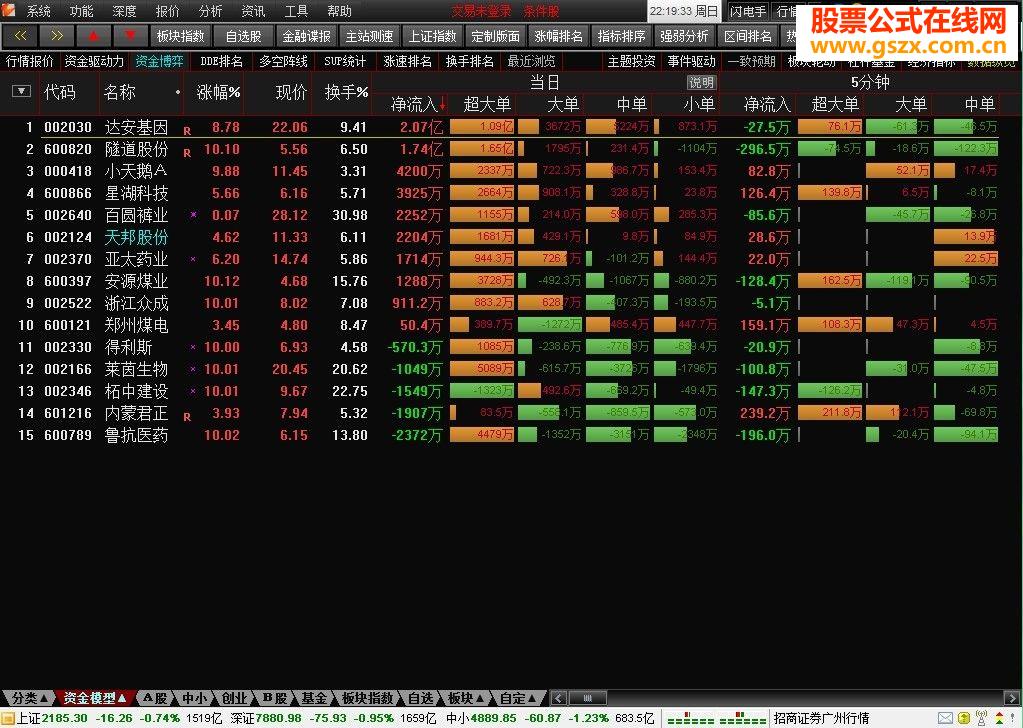Switch to the 行情报价 tab
Image resolution: width=1023 pixels, height=728 pixels.
[29, 61]
